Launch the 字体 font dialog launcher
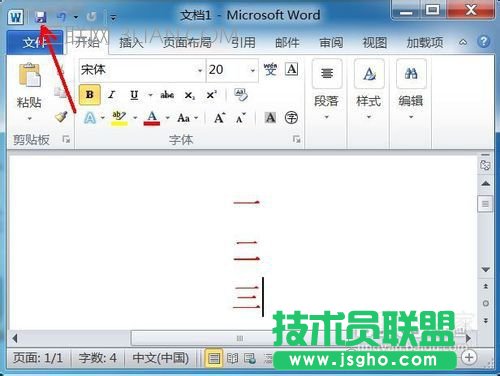The width and height of the screenshot is (500, 376). tap(296, 139)
